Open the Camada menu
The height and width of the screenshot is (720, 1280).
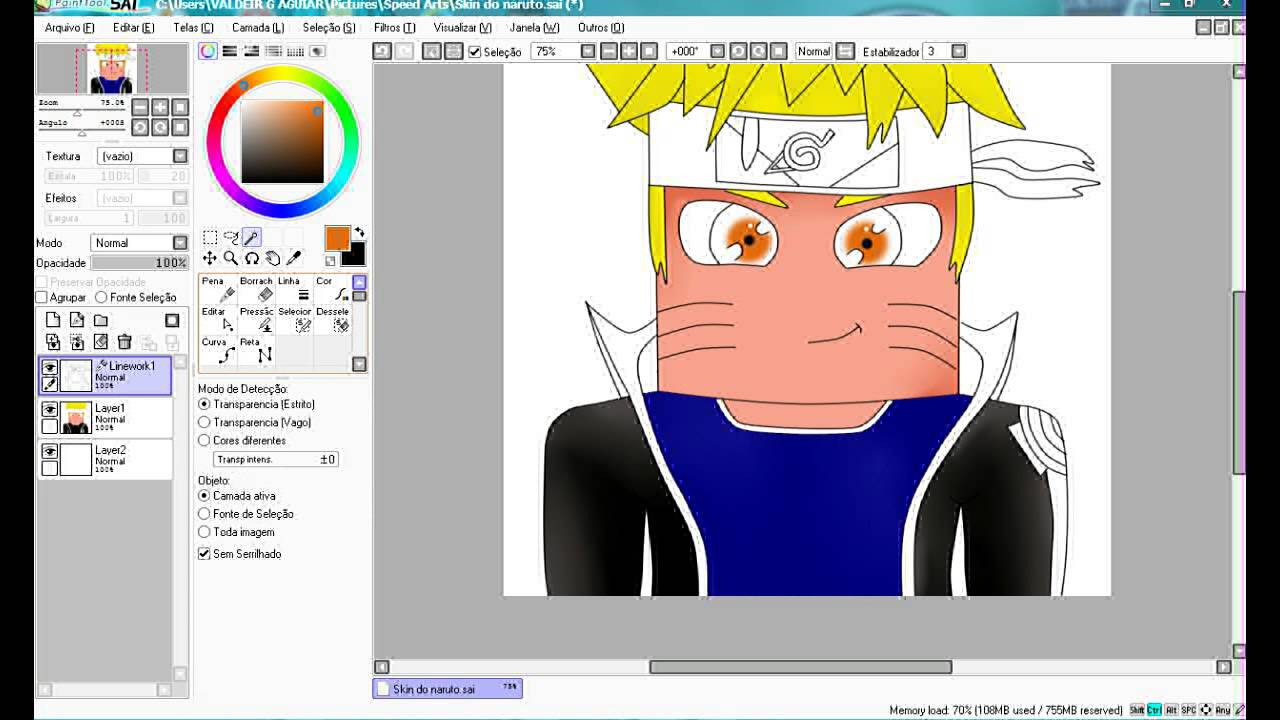(x=258, y=28)
